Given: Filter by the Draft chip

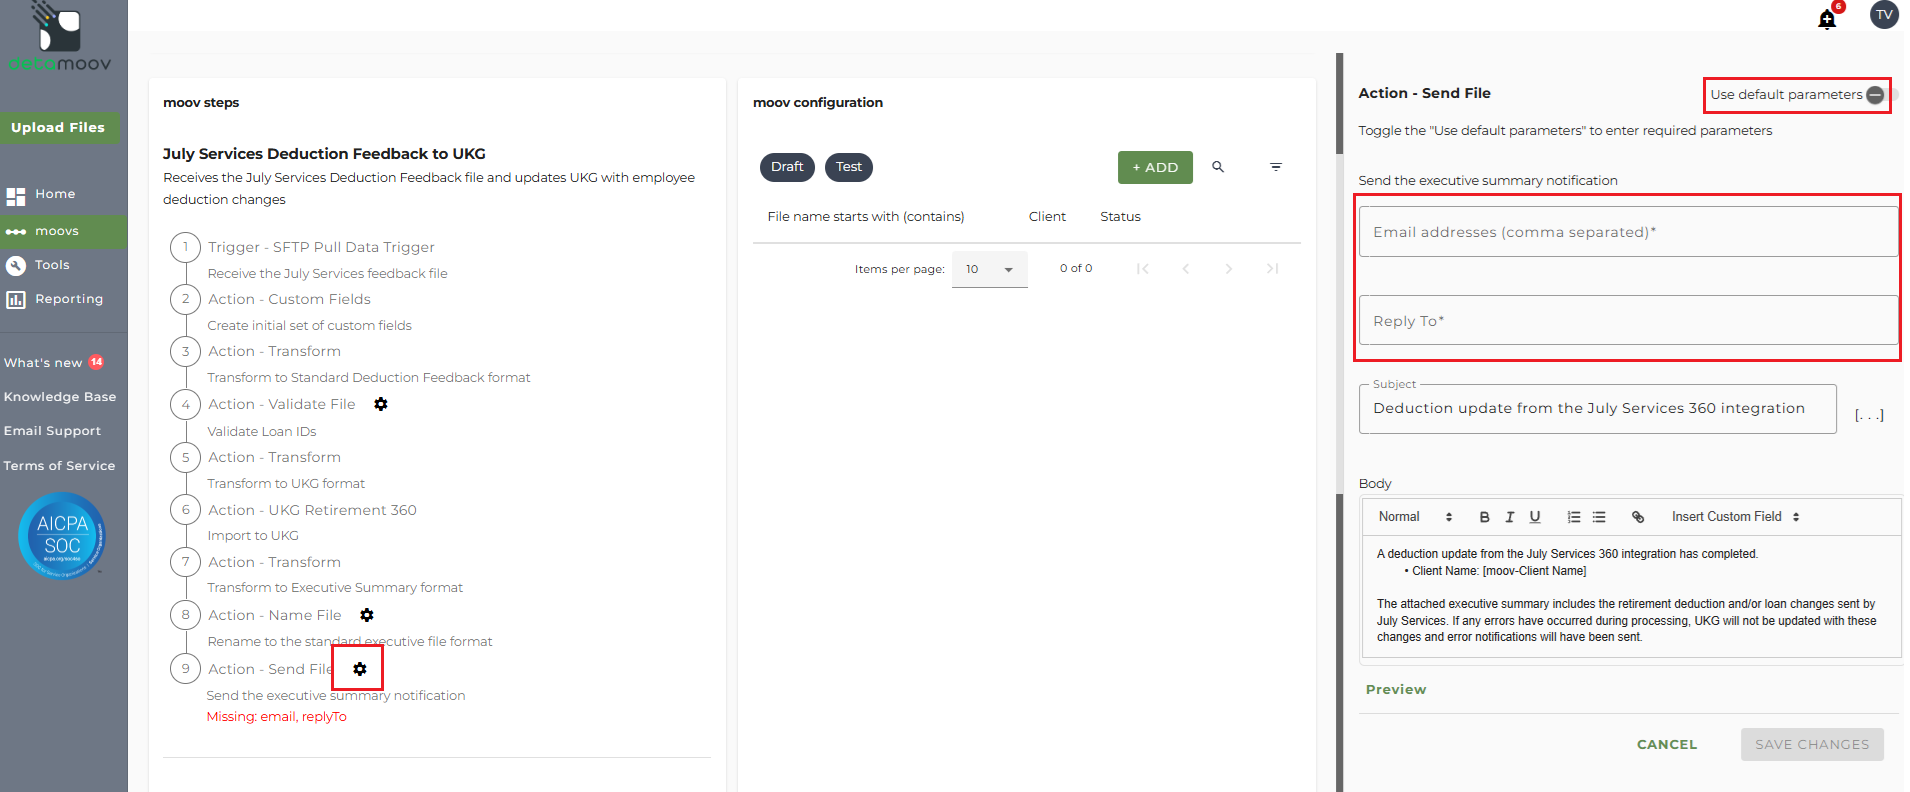Looking at the screenshot, I should (x=787, y=167).
